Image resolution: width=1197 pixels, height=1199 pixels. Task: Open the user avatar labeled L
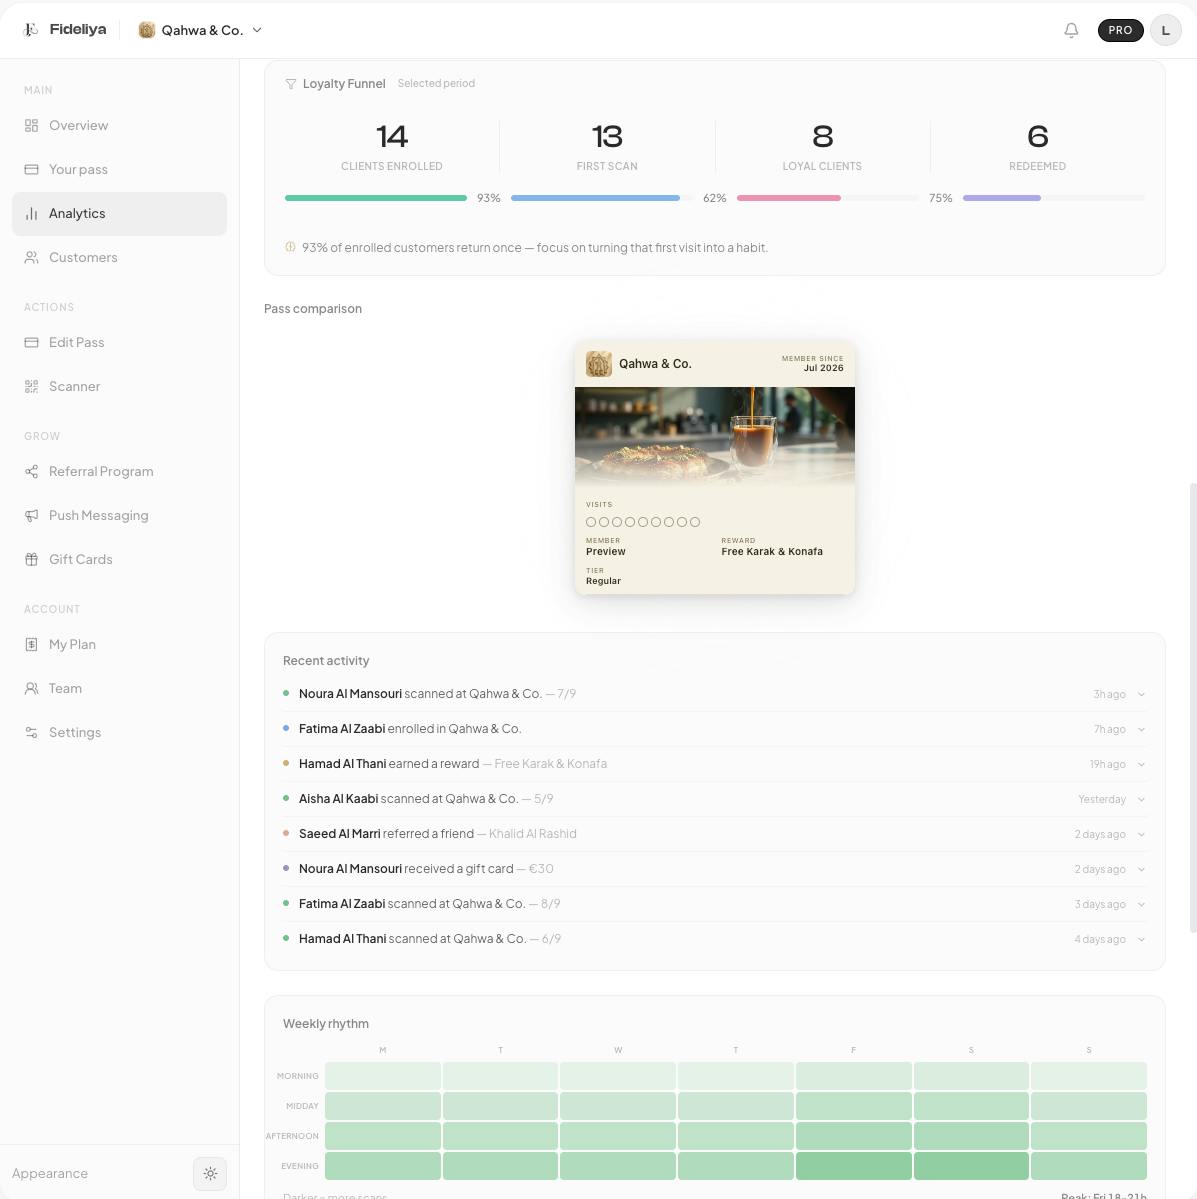pos(1166,30)
